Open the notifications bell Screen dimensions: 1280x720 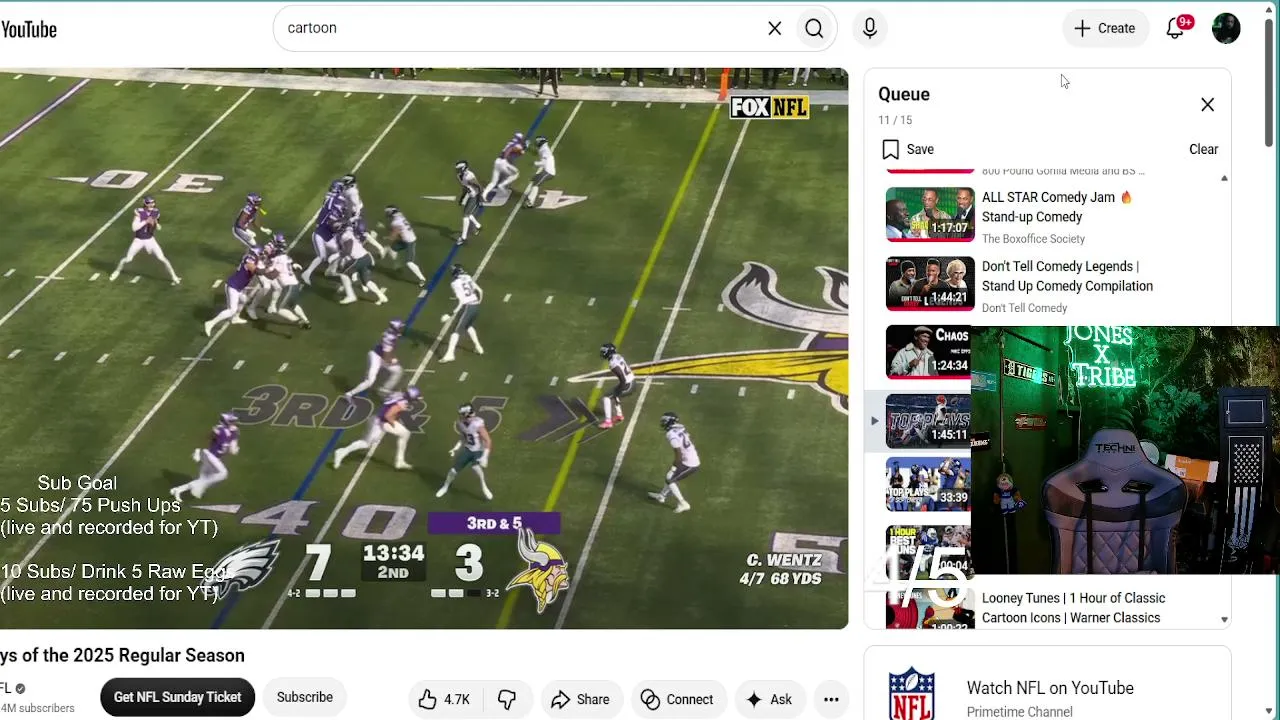(x=1176, y=28)
